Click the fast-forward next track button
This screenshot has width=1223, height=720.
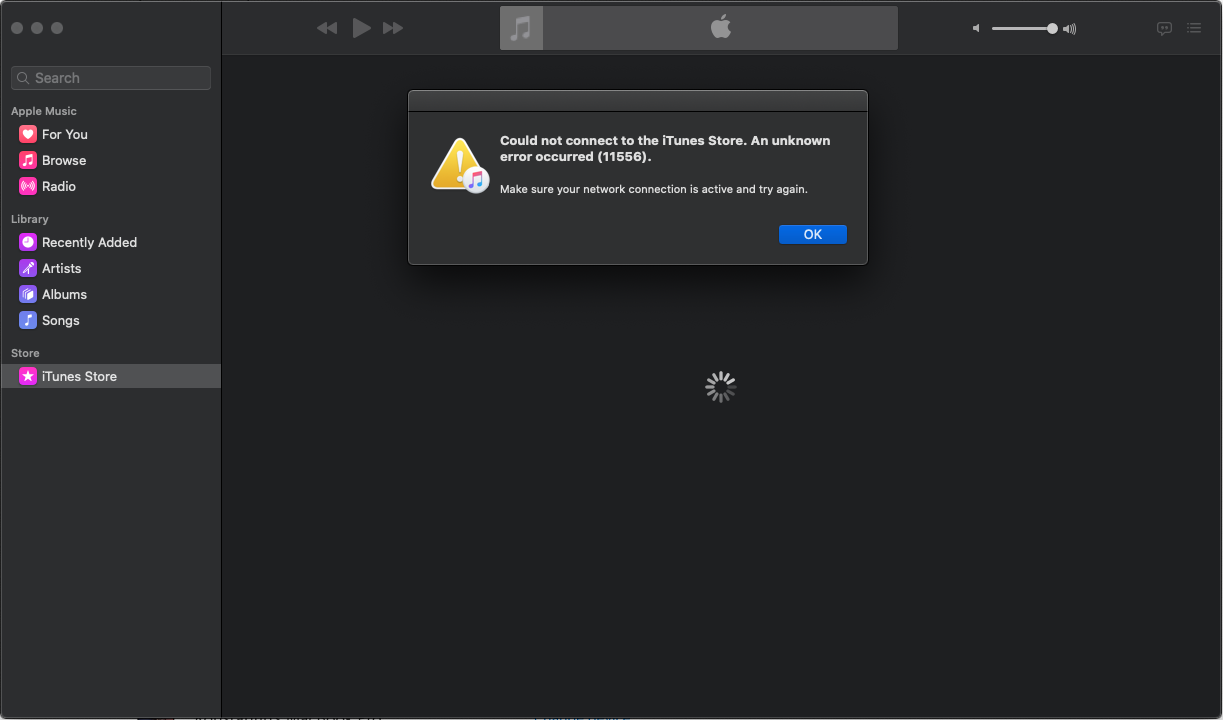(393, 28)
